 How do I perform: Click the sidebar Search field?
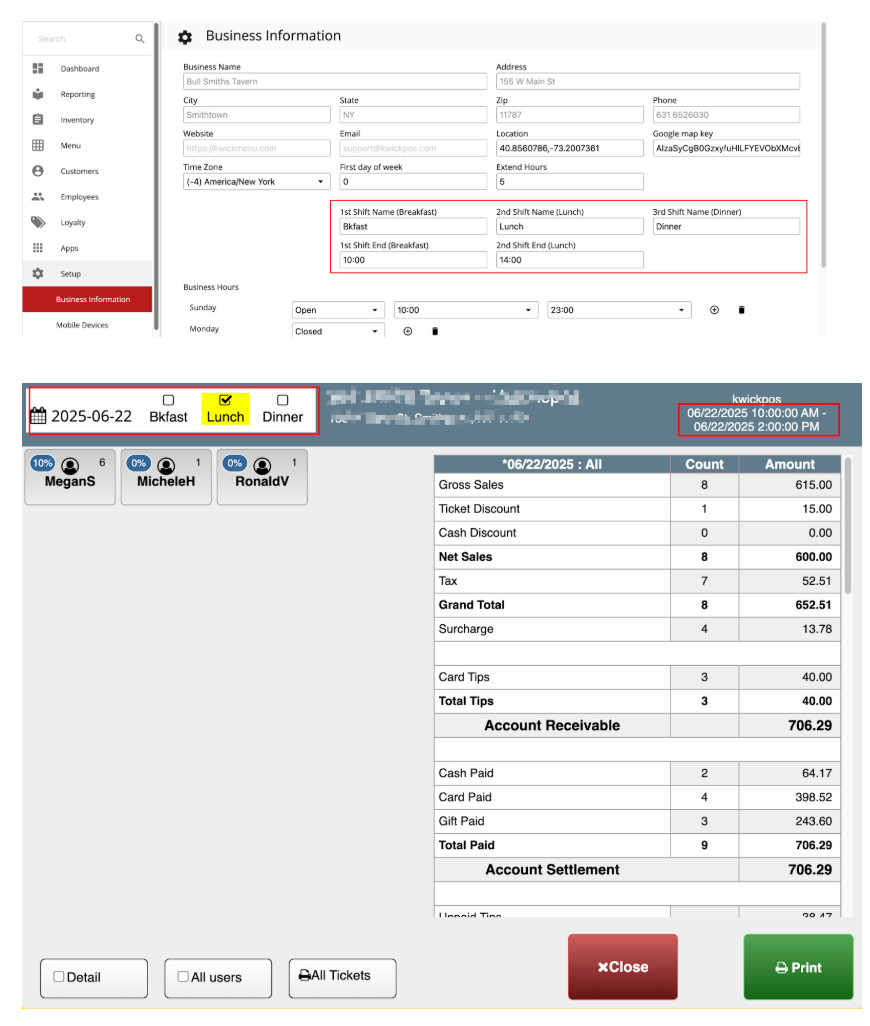80,39
